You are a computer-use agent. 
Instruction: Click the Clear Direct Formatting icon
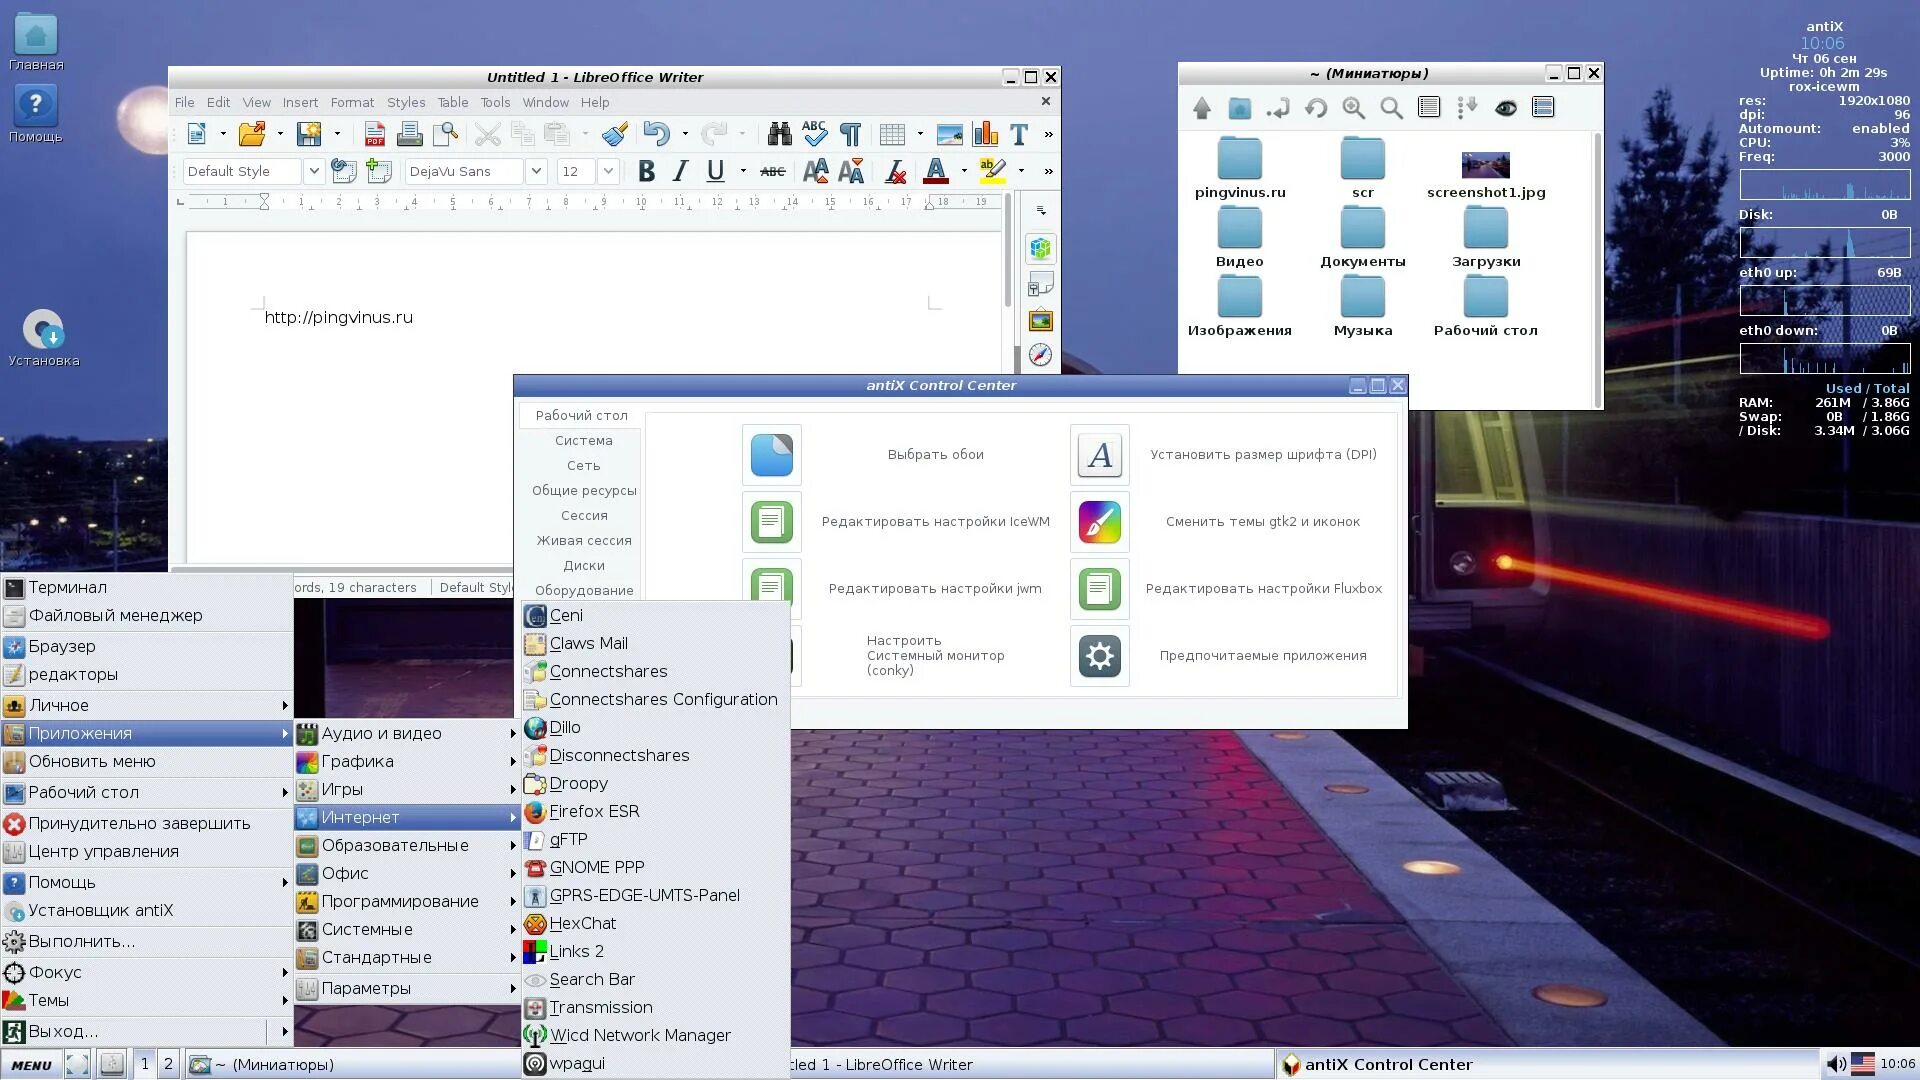click(895, 172)
